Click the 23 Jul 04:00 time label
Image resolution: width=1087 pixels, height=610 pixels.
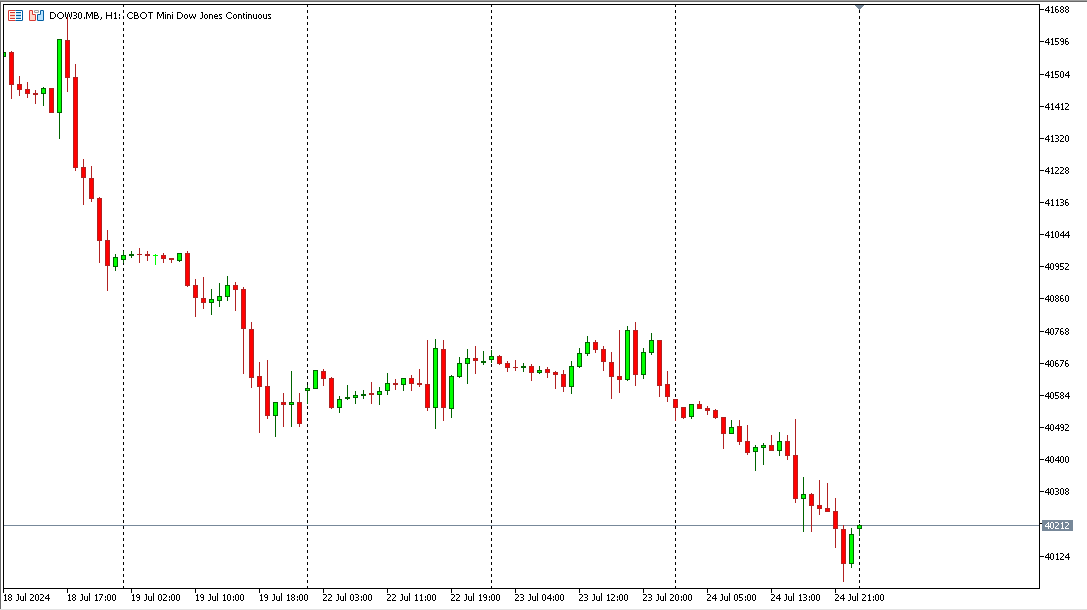[x=539, y=598]
